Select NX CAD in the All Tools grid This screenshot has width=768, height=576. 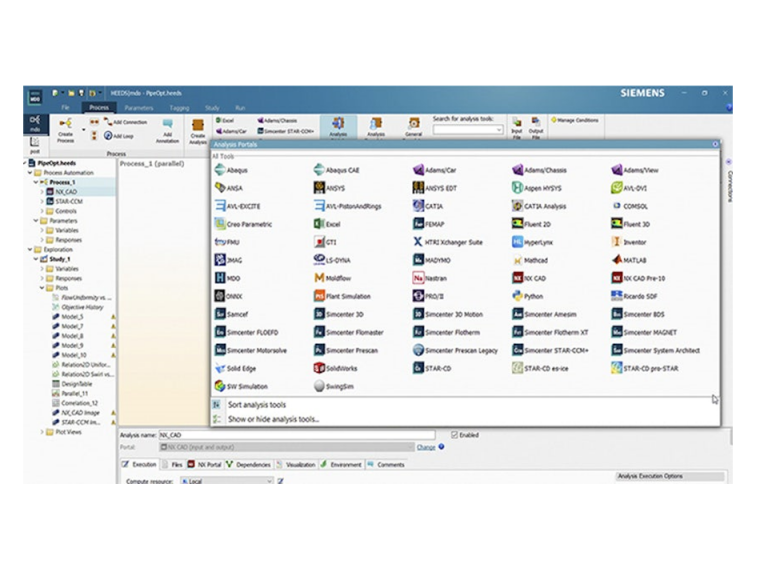[529, 278]
